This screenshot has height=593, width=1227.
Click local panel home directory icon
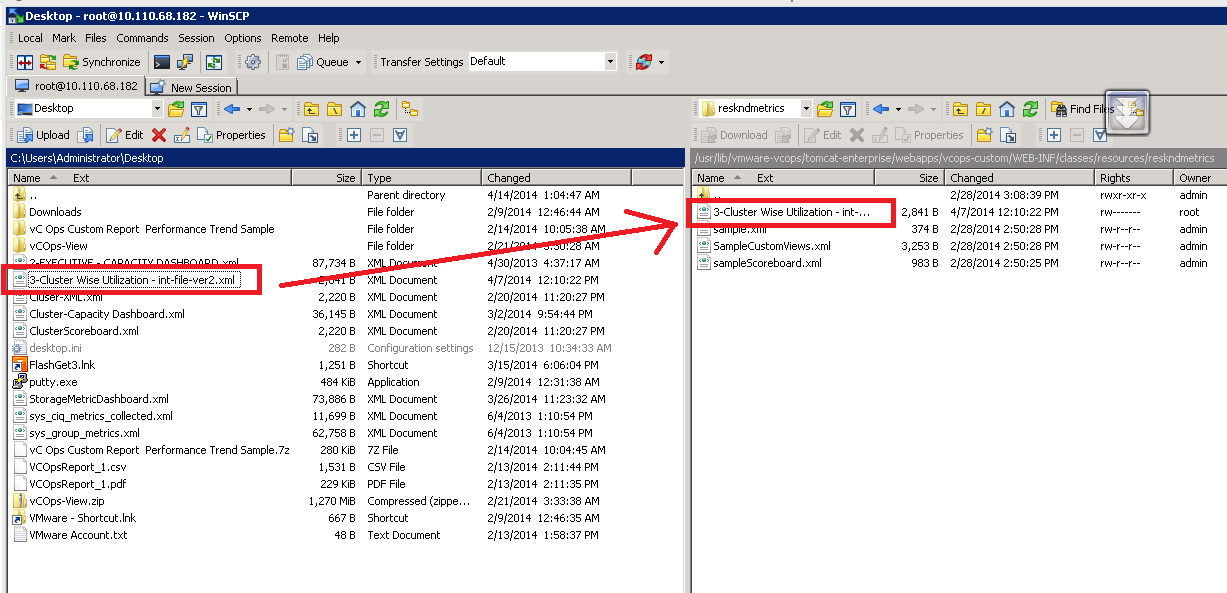coord(357,109)
